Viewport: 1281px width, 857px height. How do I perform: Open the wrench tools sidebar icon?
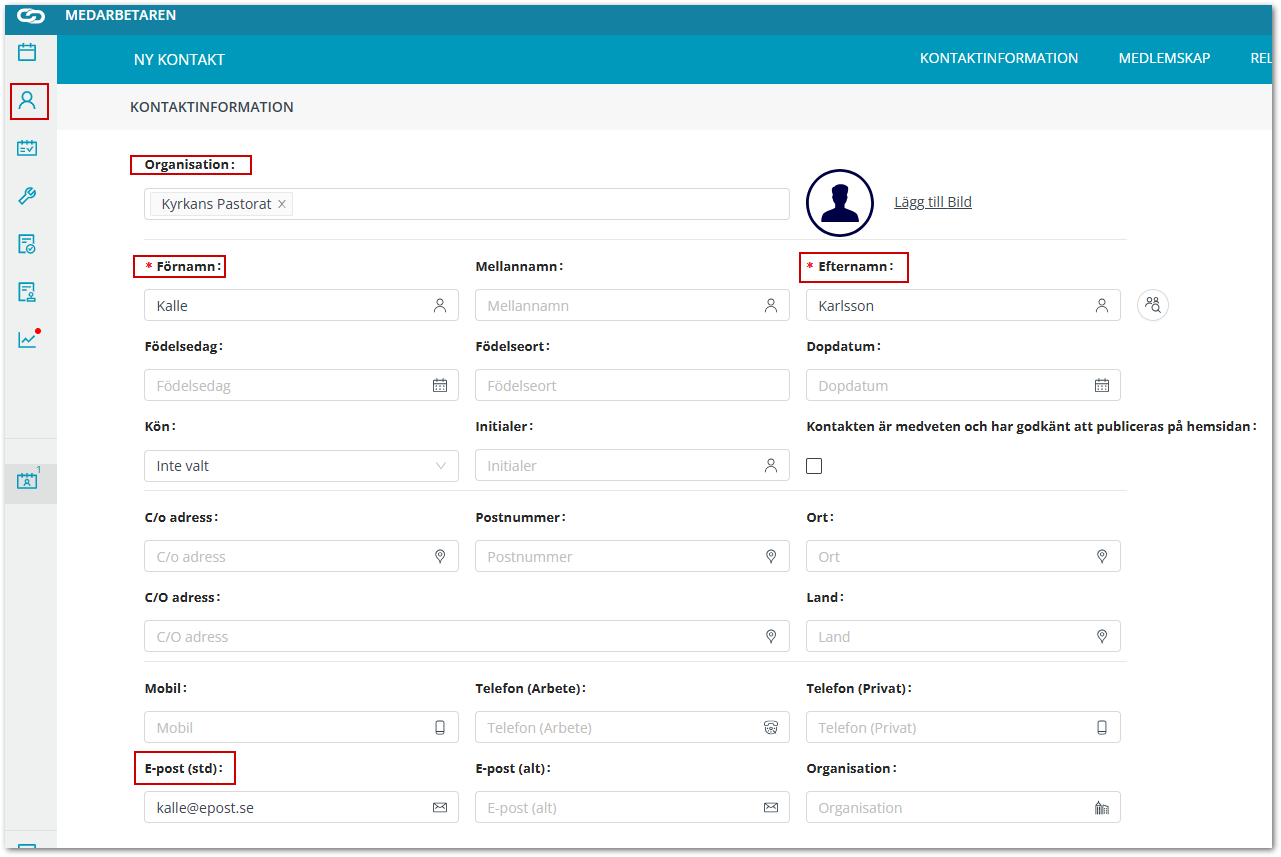(x=27, y=196)
